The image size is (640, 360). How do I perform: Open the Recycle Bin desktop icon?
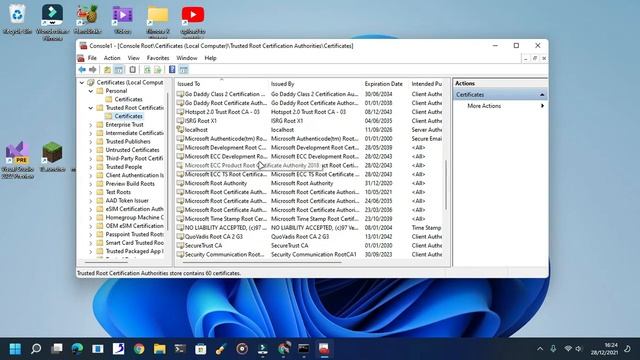[x=17, y=19]
